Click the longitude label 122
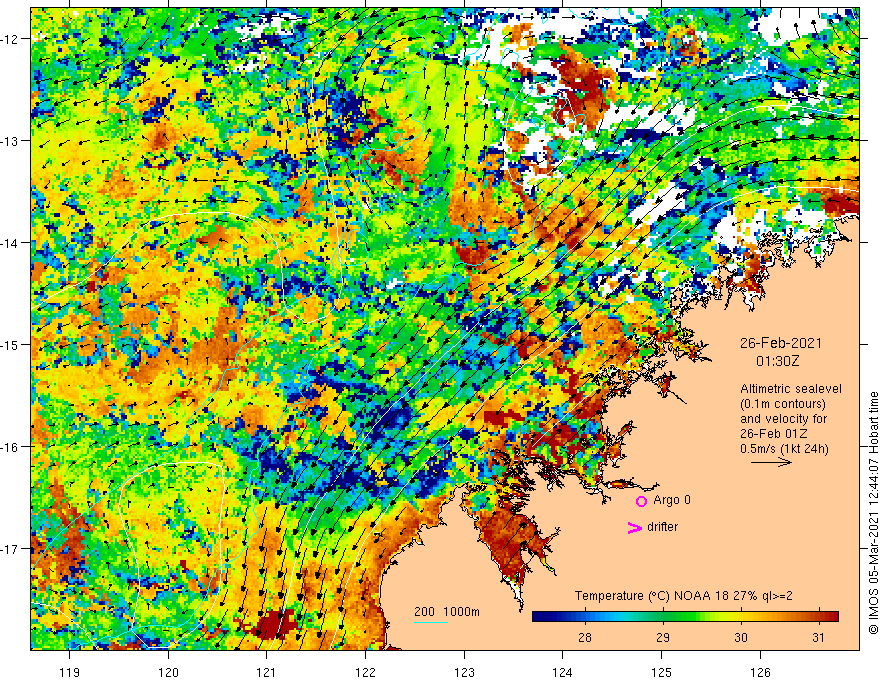The width and height of the screenshot is (880, 680). (x=365, y=672)
